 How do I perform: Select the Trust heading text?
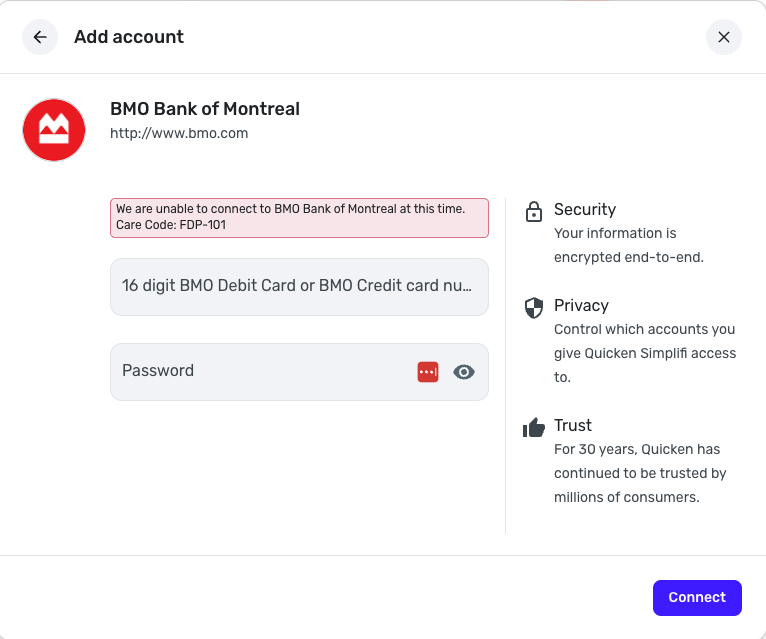pos(573,425)
